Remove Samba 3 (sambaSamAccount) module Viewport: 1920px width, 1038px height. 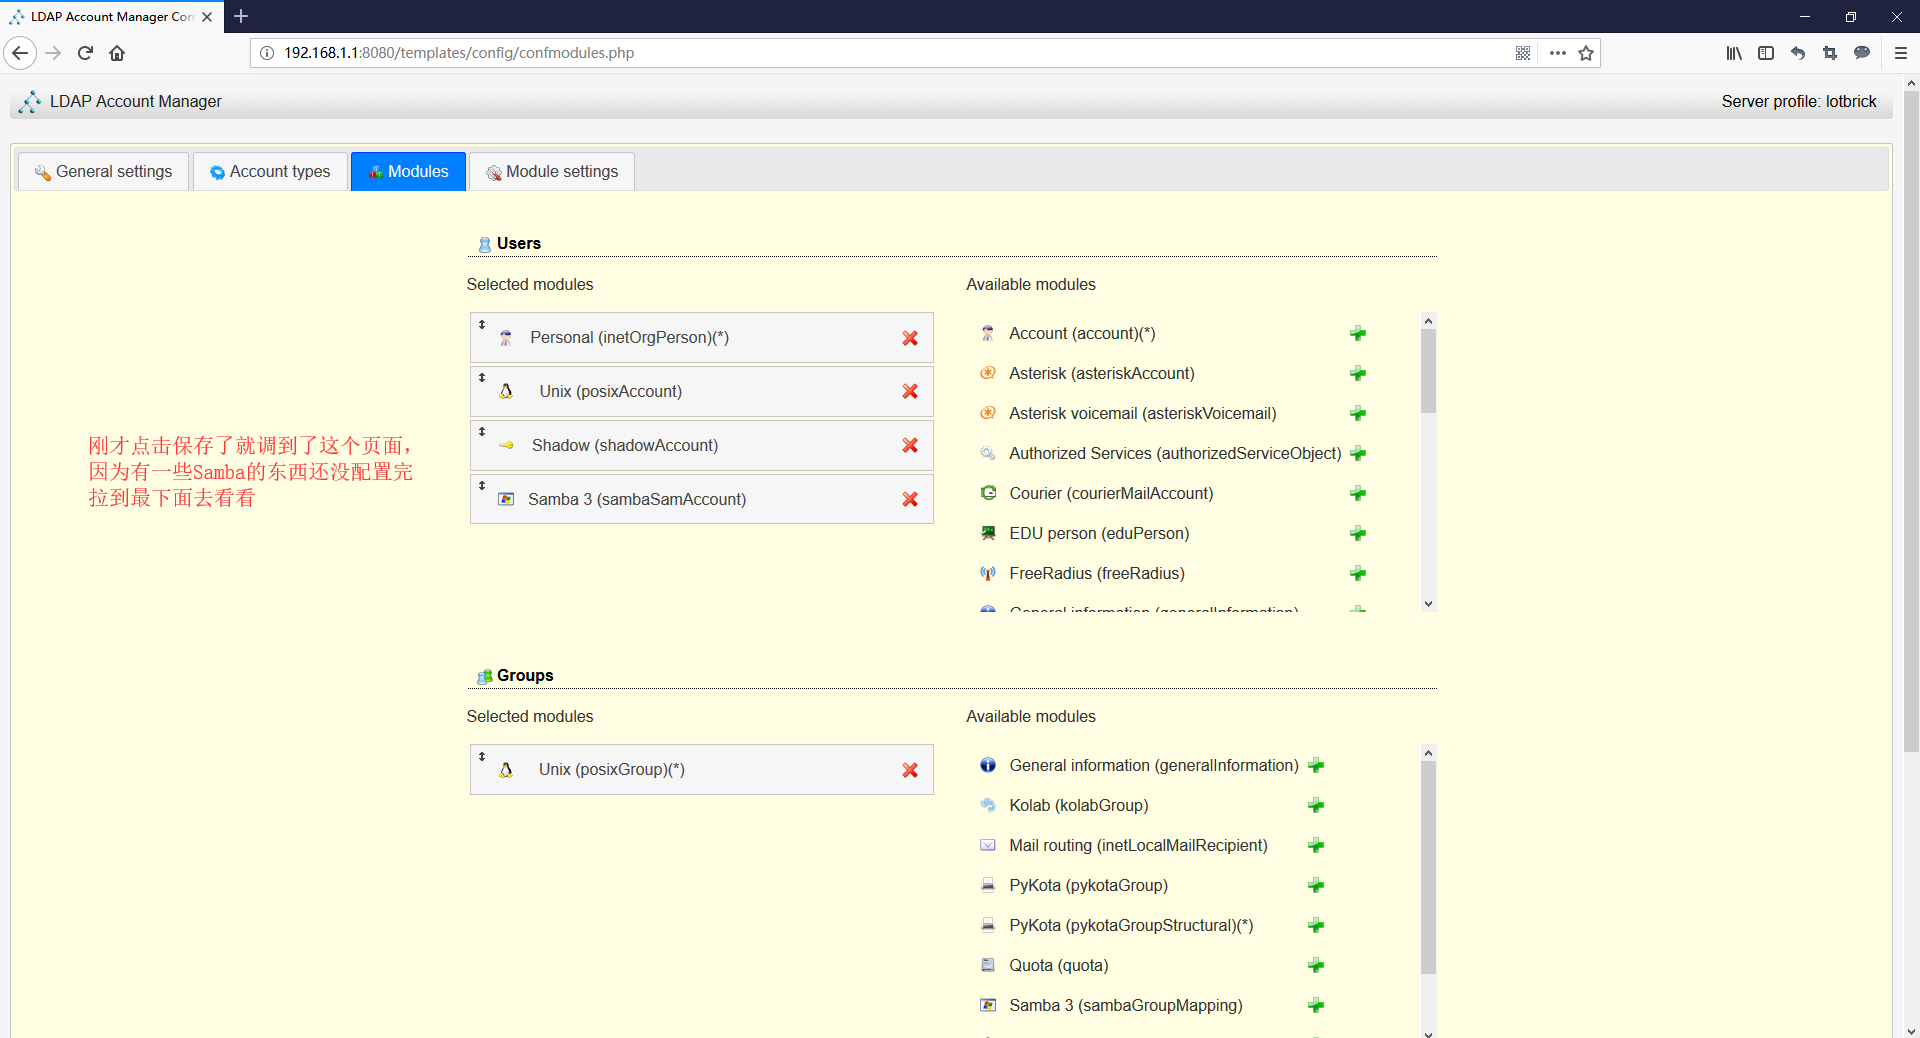click(910, 499)
